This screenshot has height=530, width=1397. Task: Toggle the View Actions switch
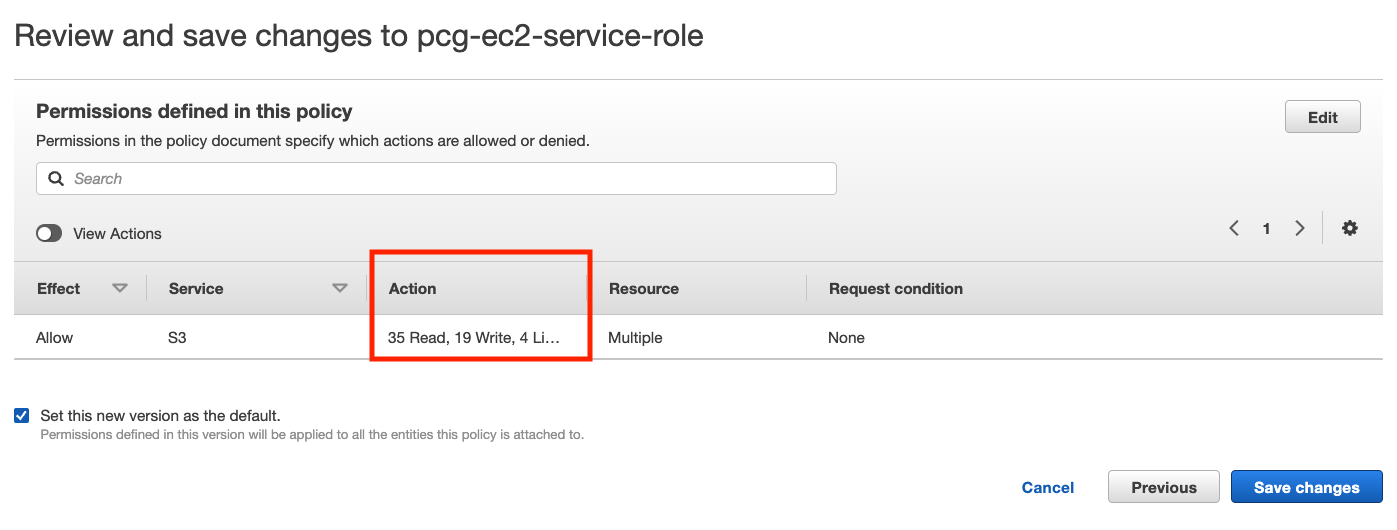tap(49, 233)
